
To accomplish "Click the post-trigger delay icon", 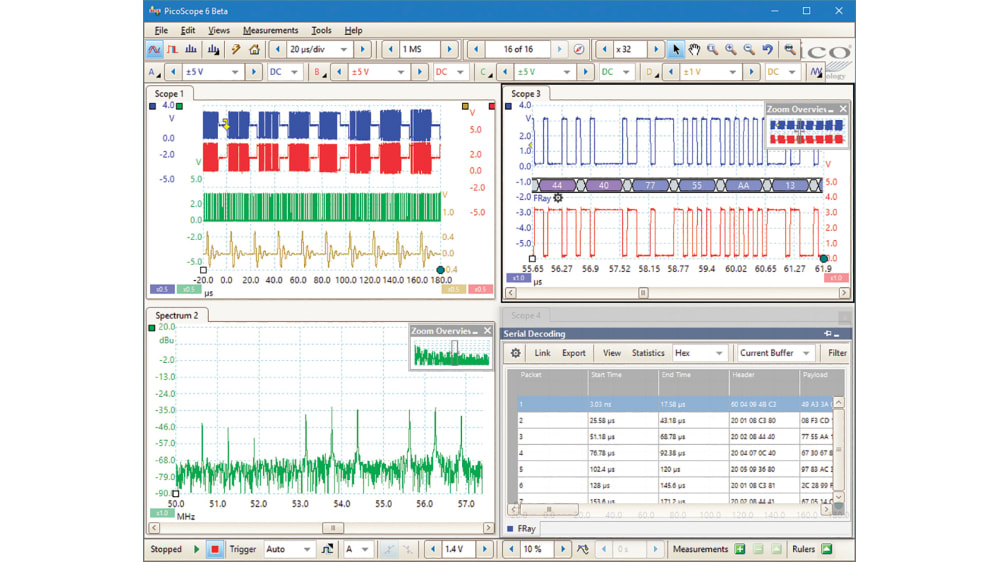I will [582, 549].
